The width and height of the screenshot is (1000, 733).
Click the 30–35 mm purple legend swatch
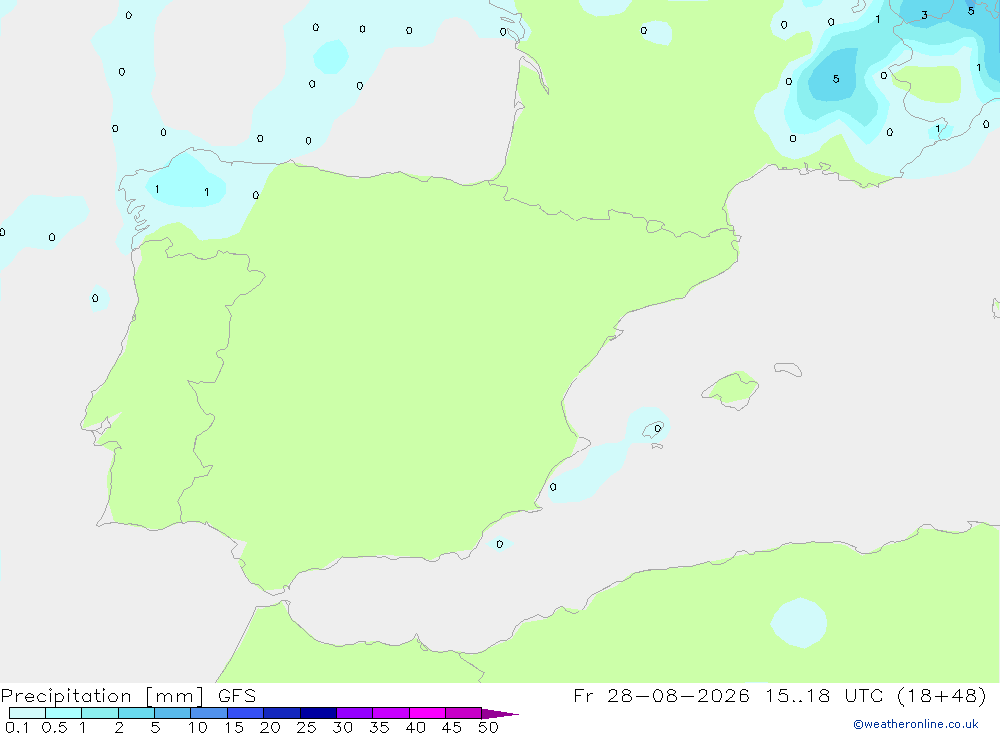point(355,713)
